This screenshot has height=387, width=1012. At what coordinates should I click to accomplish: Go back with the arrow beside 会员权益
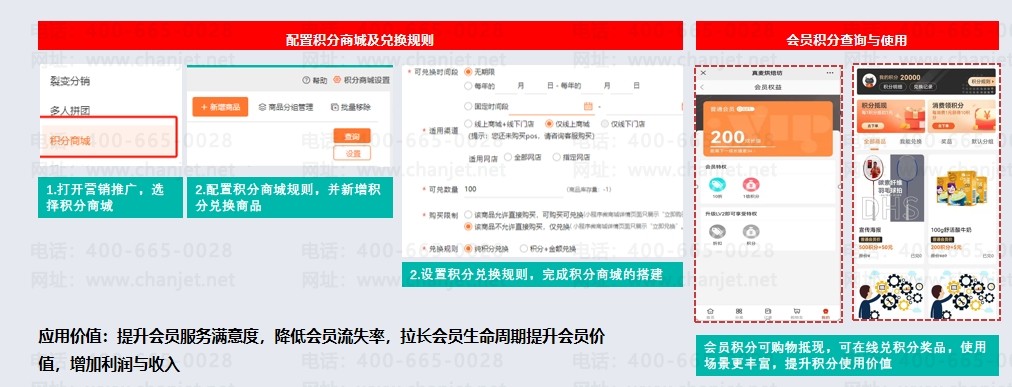[702, 87]
